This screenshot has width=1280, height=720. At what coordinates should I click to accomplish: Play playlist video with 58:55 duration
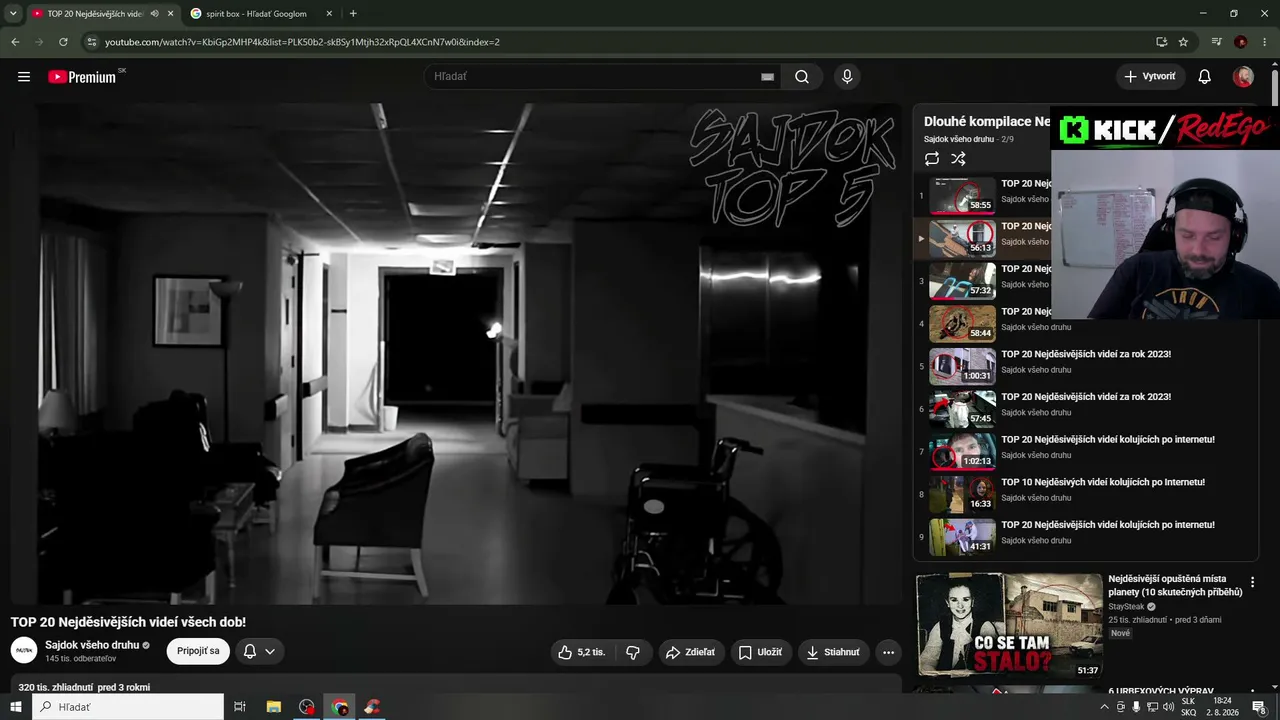tap(962, 196)
